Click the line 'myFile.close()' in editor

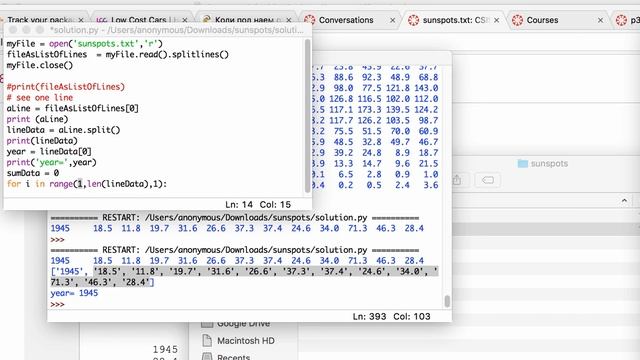coord(40,65)
